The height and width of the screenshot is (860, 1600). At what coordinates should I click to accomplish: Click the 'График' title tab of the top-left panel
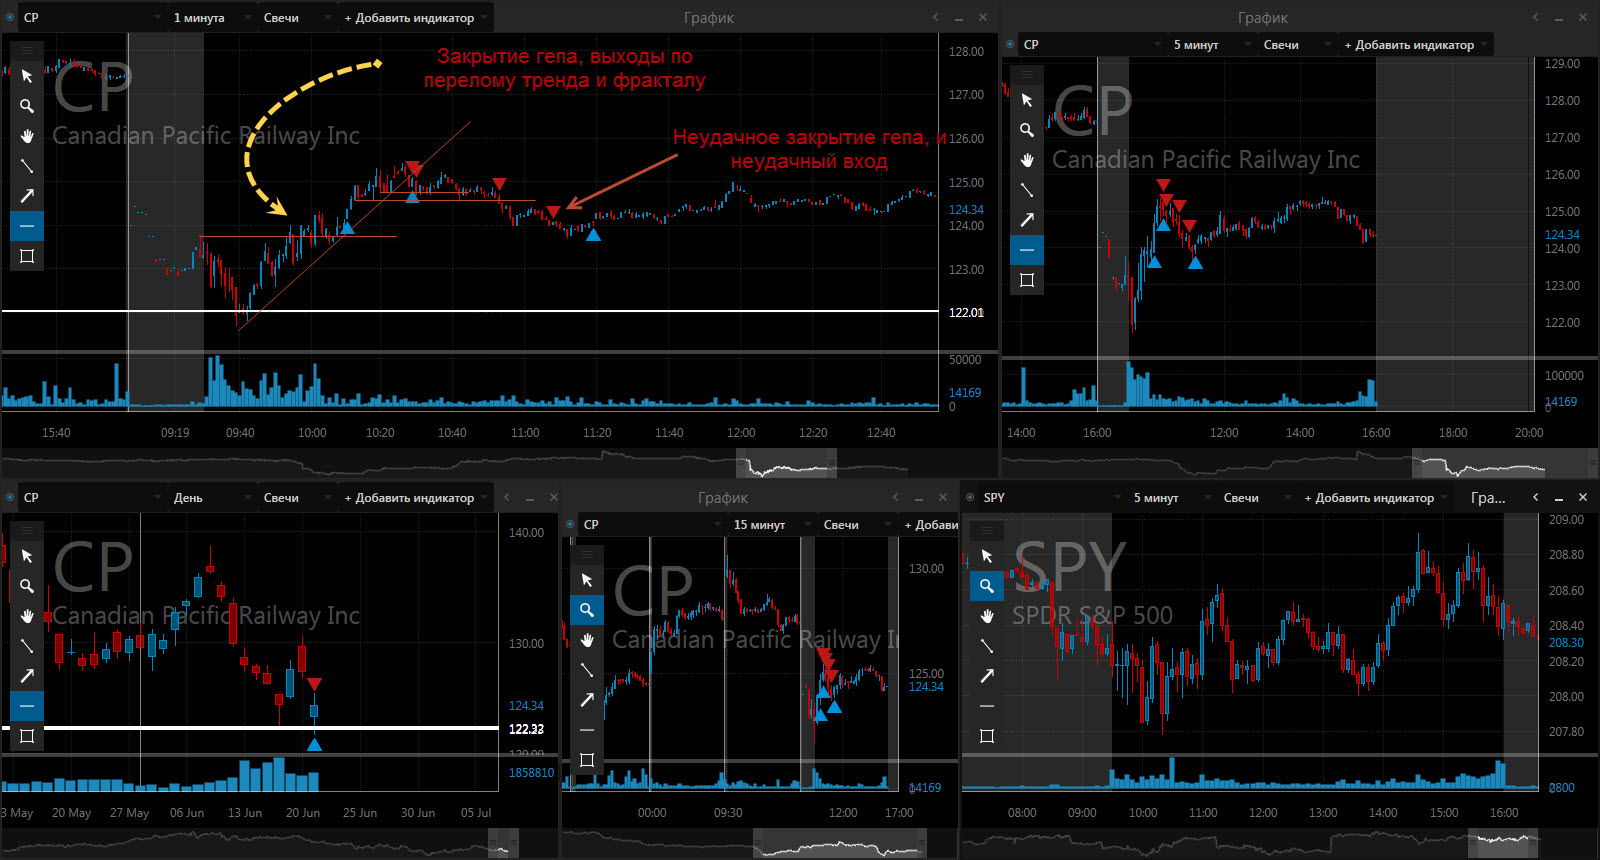click(x=708, y=18)
